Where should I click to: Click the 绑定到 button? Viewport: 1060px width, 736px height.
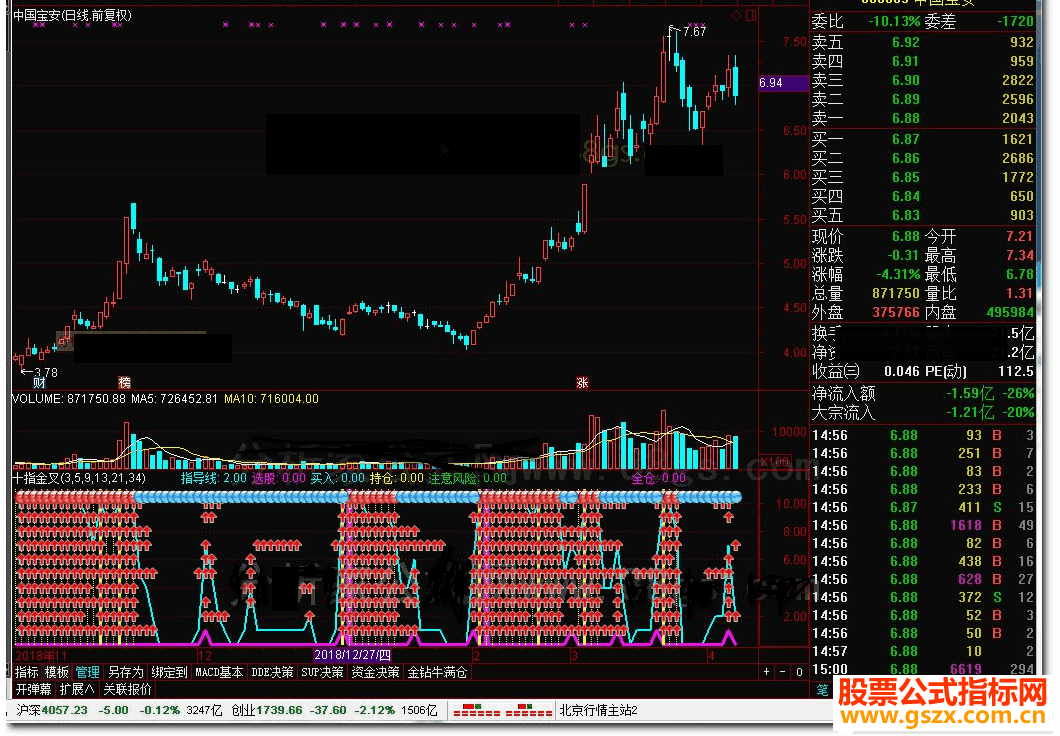(169, 672)
